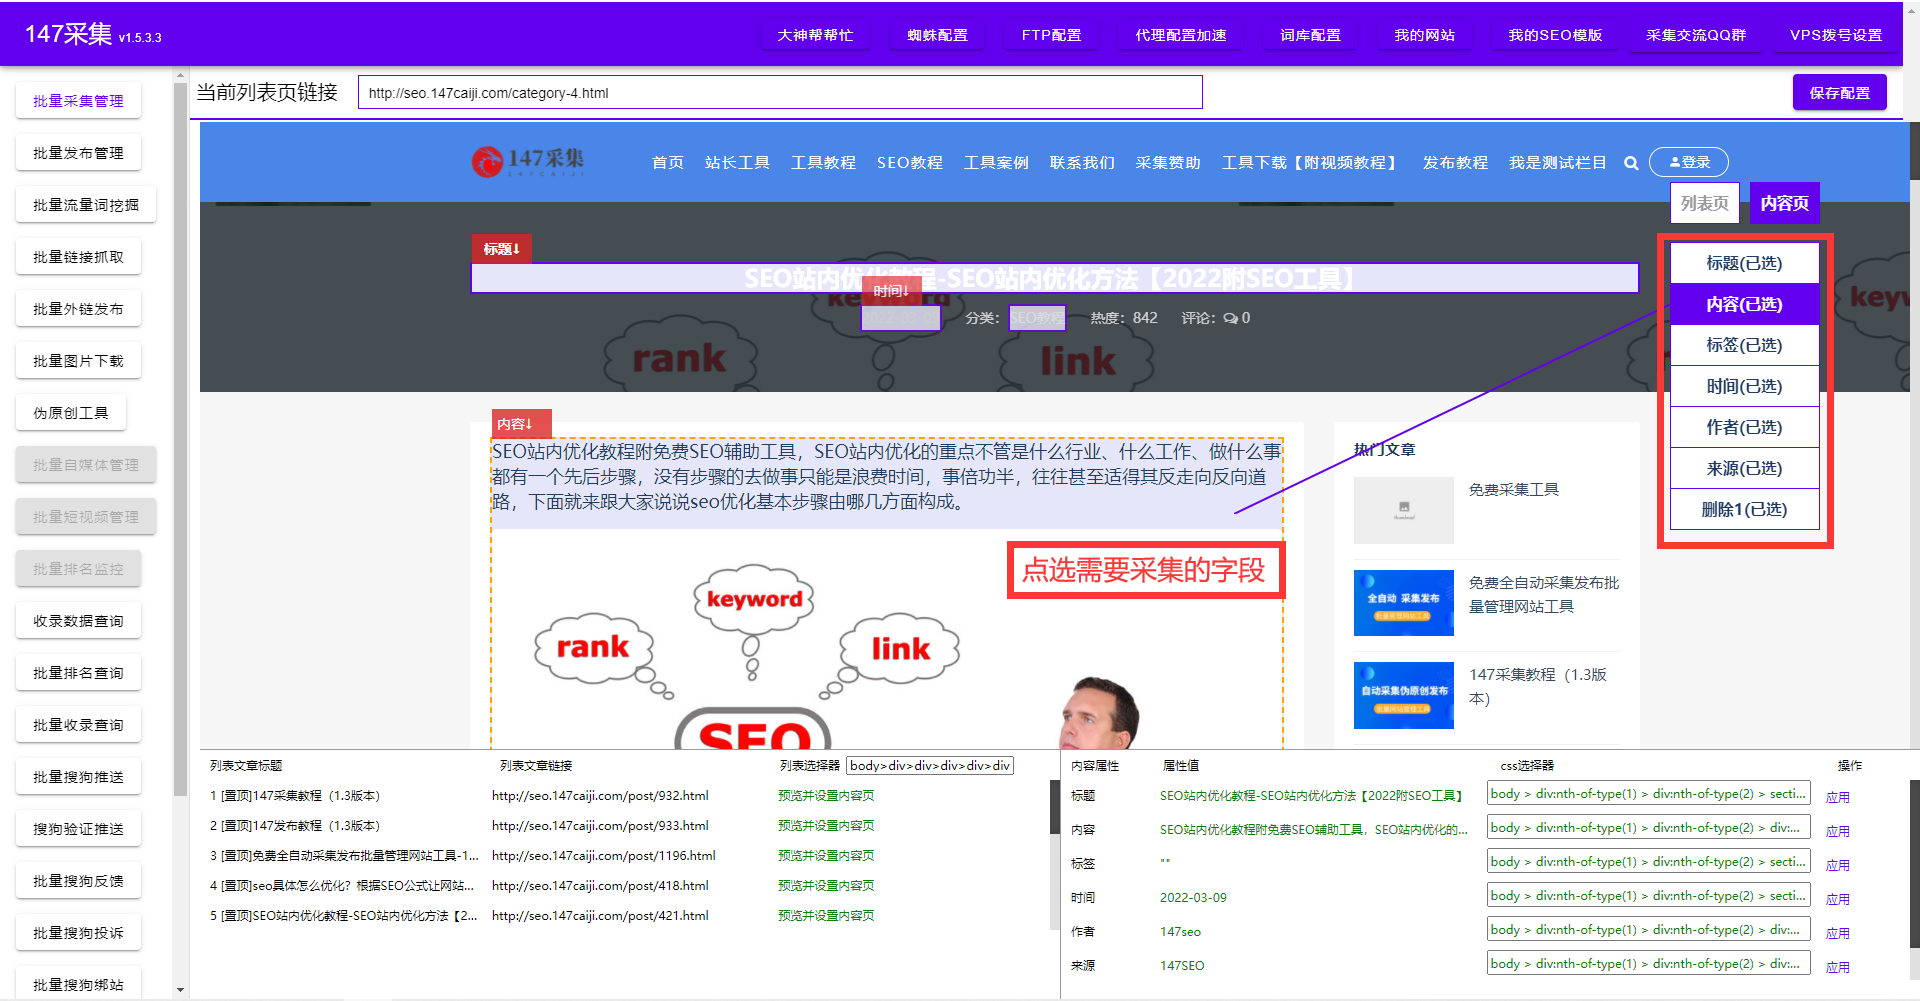The height and width of the screenshot is (1001, 1920).
Task: Edit the CSS selector for 作者 row
Action: (1648, 930)
